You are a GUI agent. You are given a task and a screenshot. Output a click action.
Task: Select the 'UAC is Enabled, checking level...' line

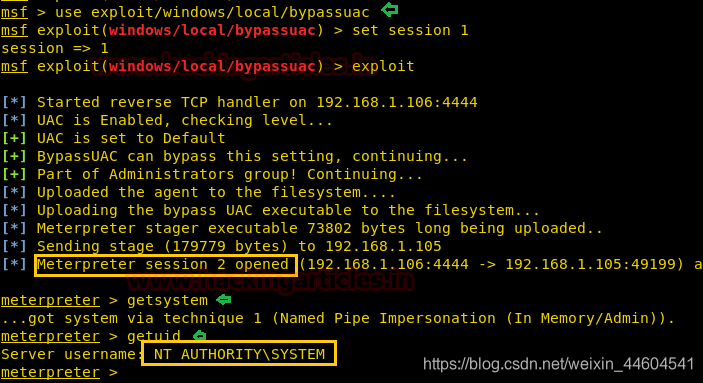click(167, 120)
